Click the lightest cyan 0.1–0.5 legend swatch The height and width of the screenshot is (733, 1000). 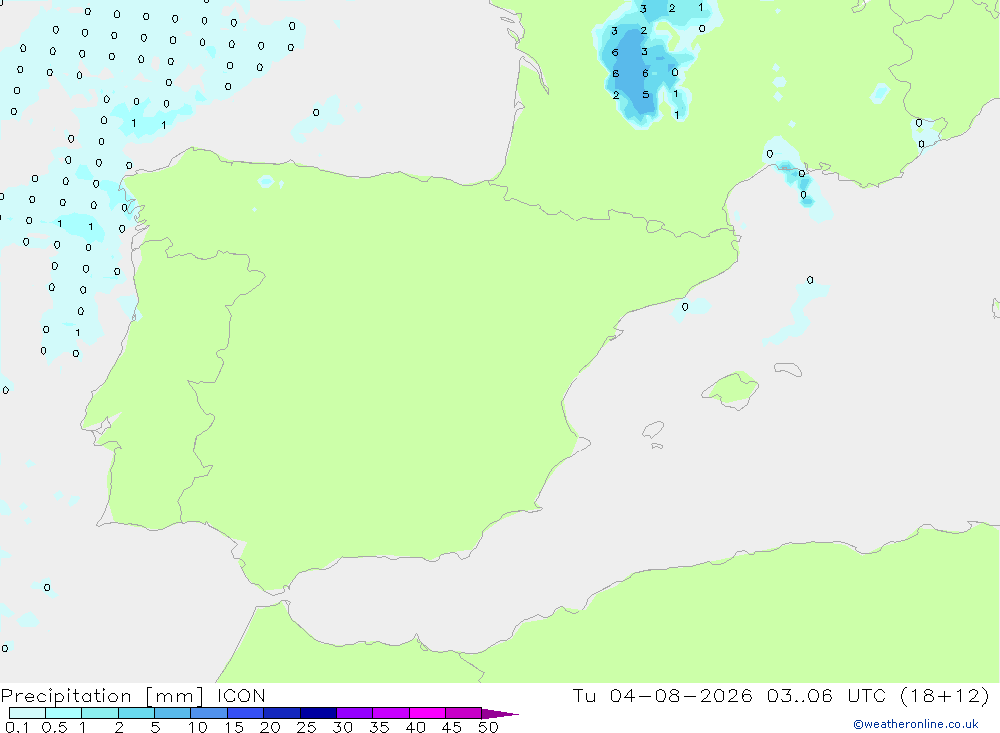pos(27,713)
